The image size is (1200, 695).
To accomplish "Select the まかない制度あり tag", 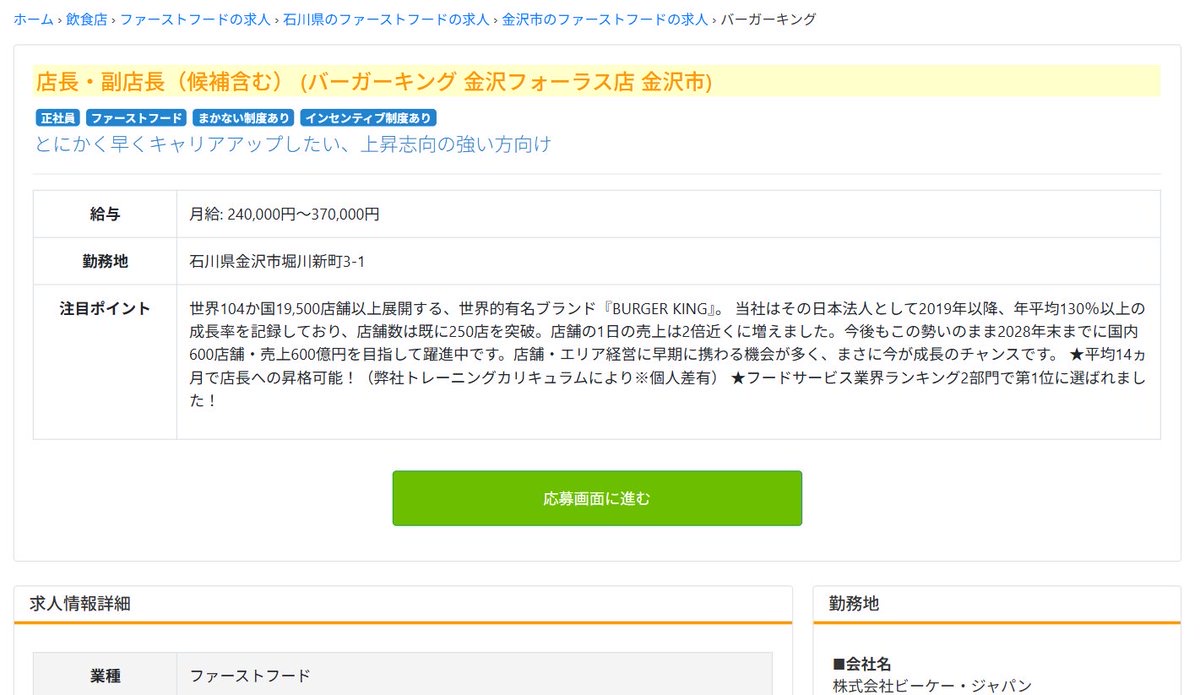I will (x=244, y=118).
